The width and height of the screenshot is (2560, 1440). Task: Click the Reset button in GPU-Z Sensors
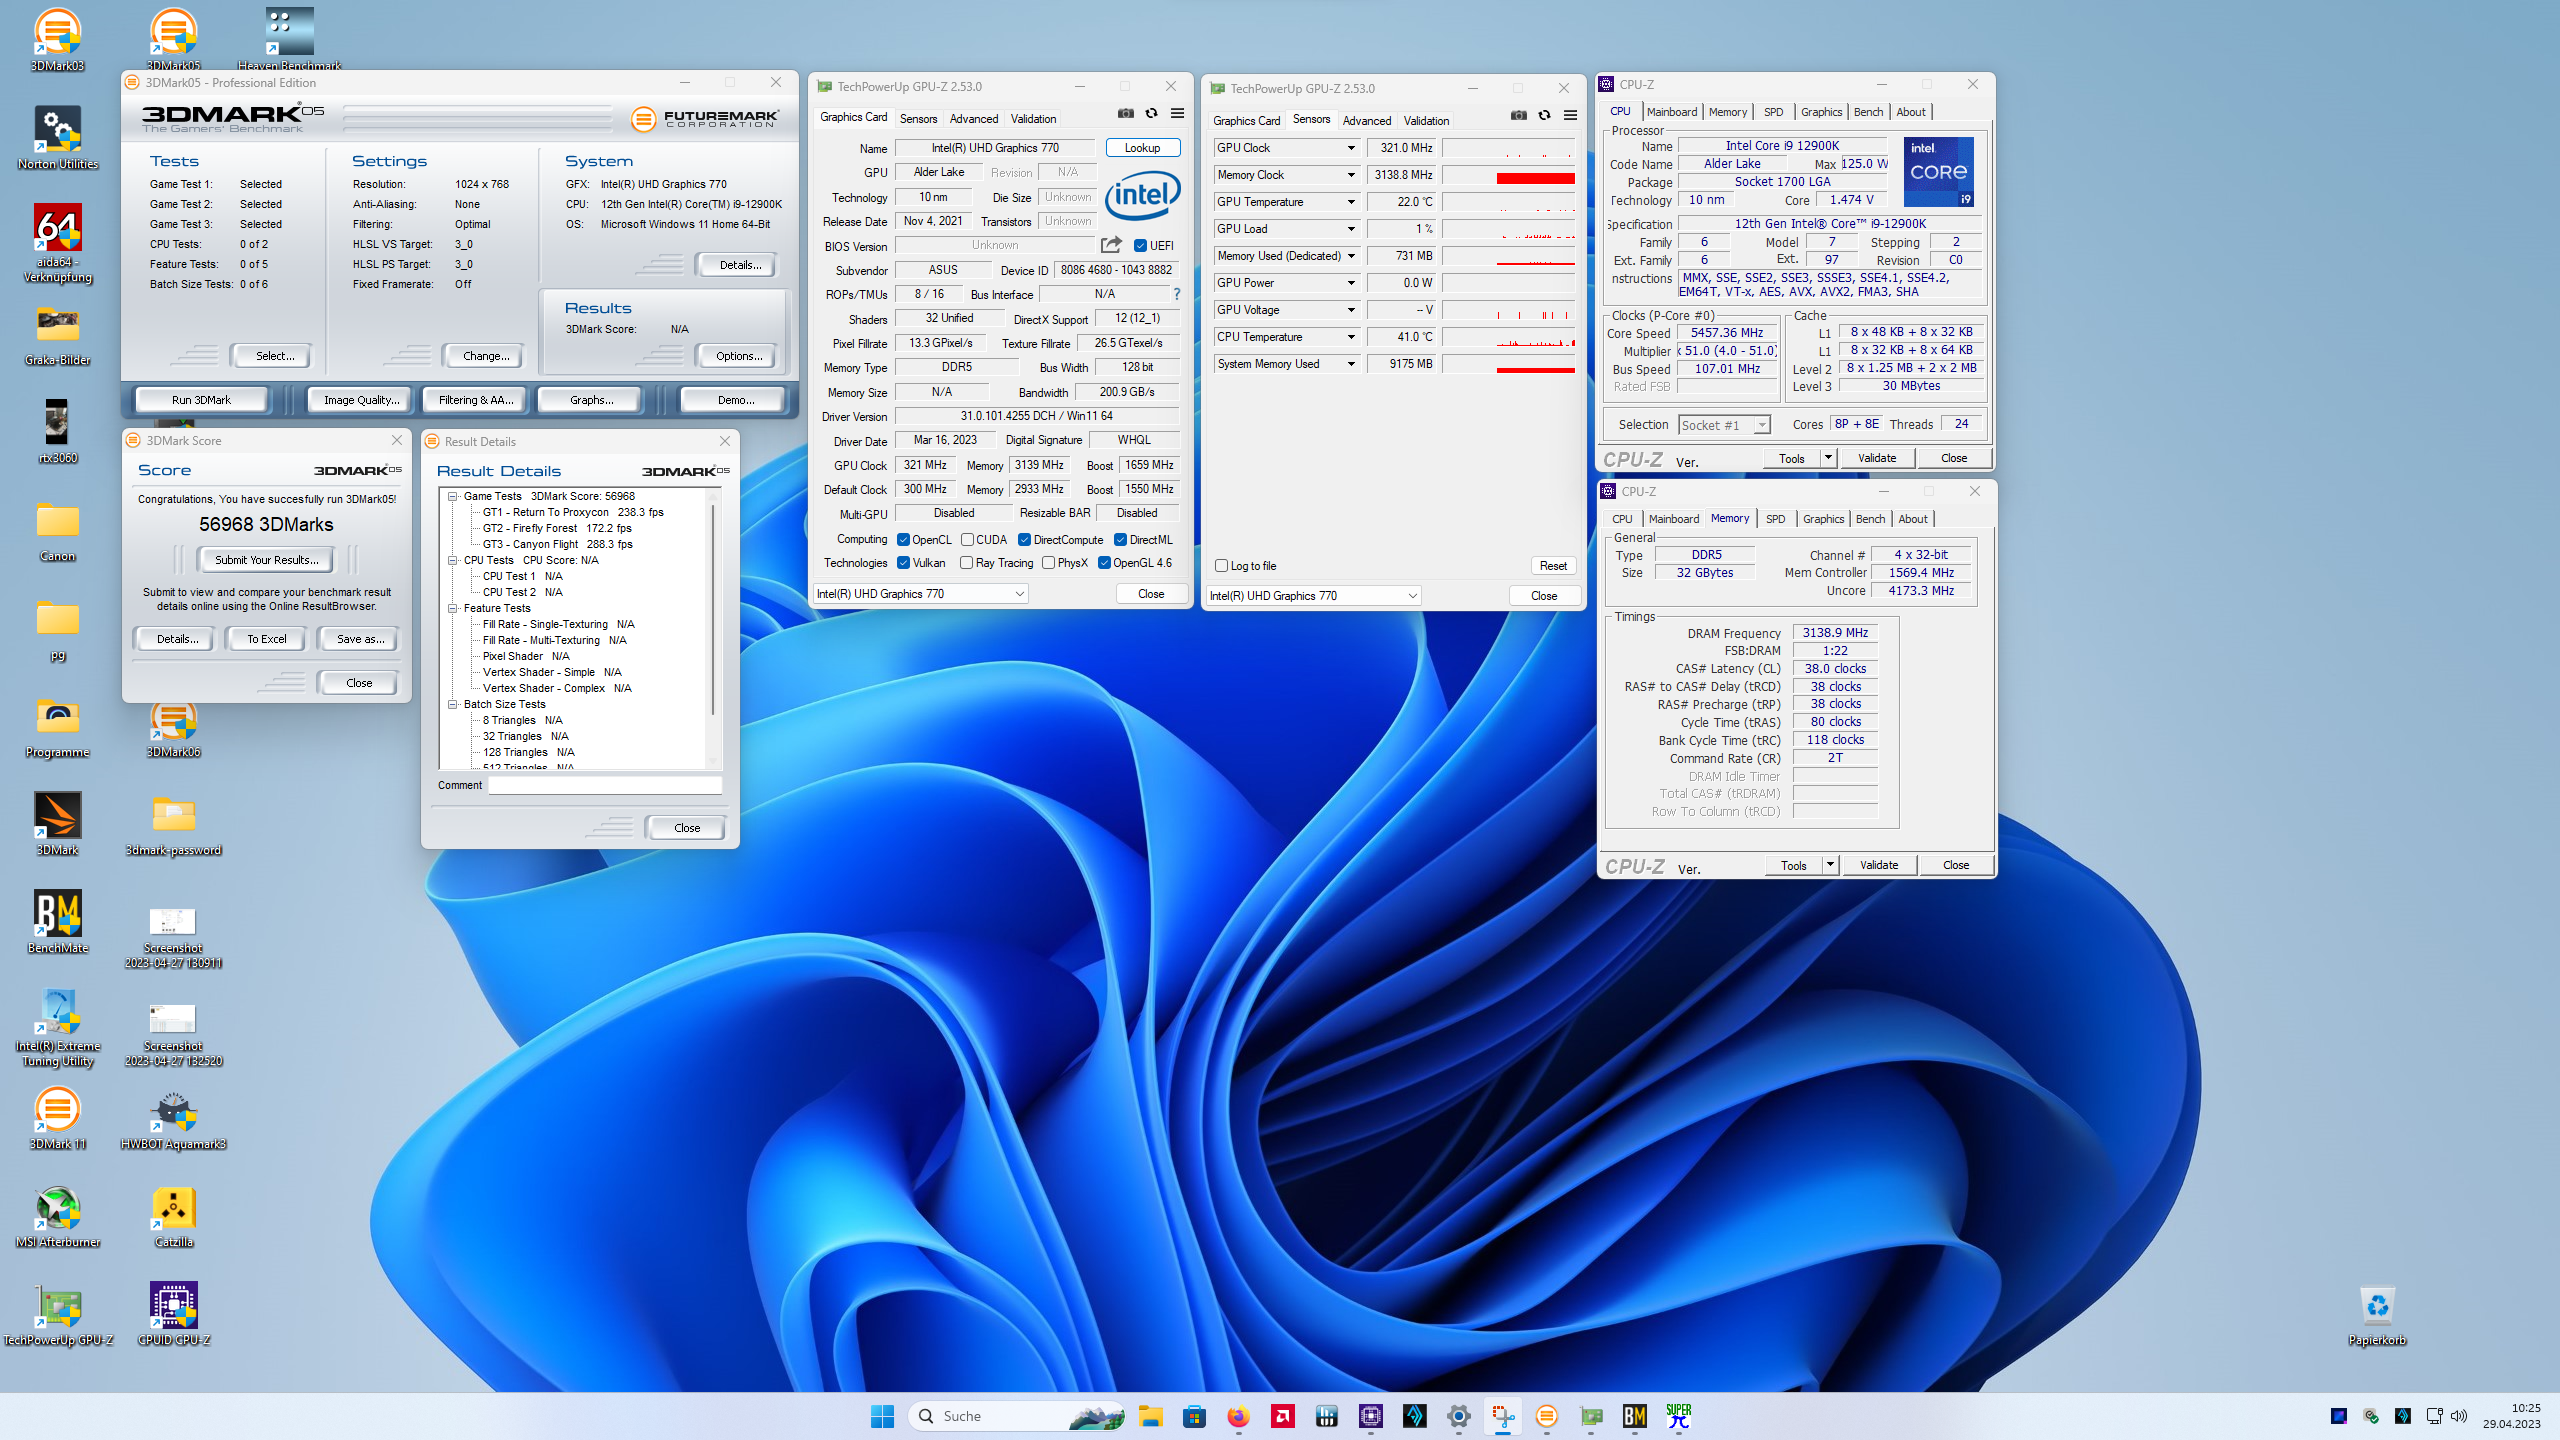point(1553,566)
